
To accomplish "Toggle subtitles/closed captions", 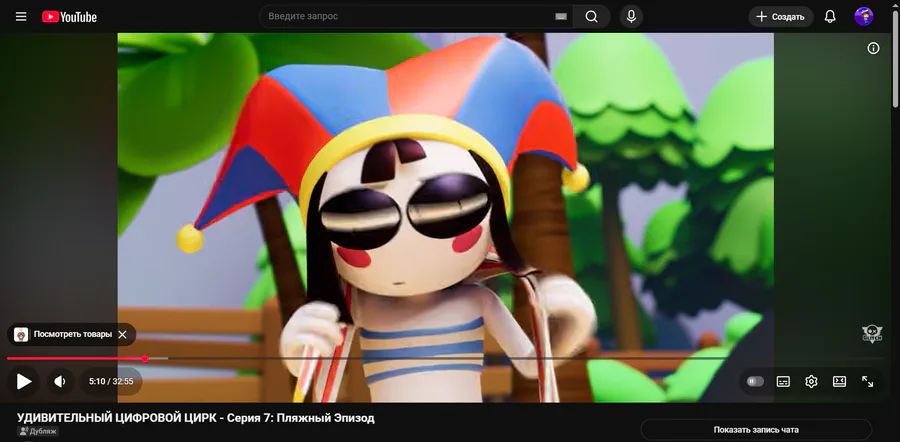I will 783,381.
